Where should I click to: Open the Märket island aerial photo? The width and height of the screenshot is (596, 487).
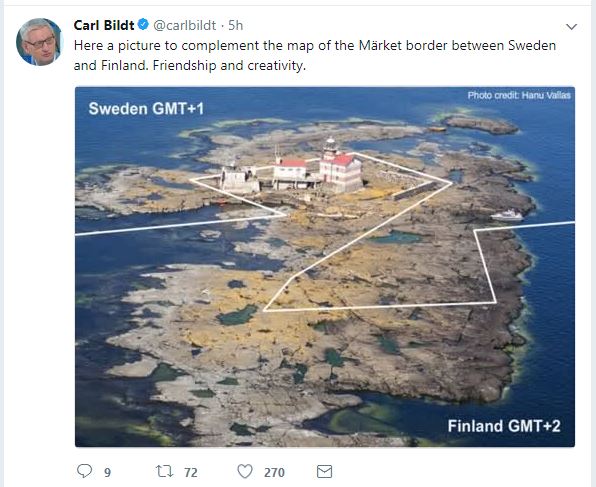(325, 267)
